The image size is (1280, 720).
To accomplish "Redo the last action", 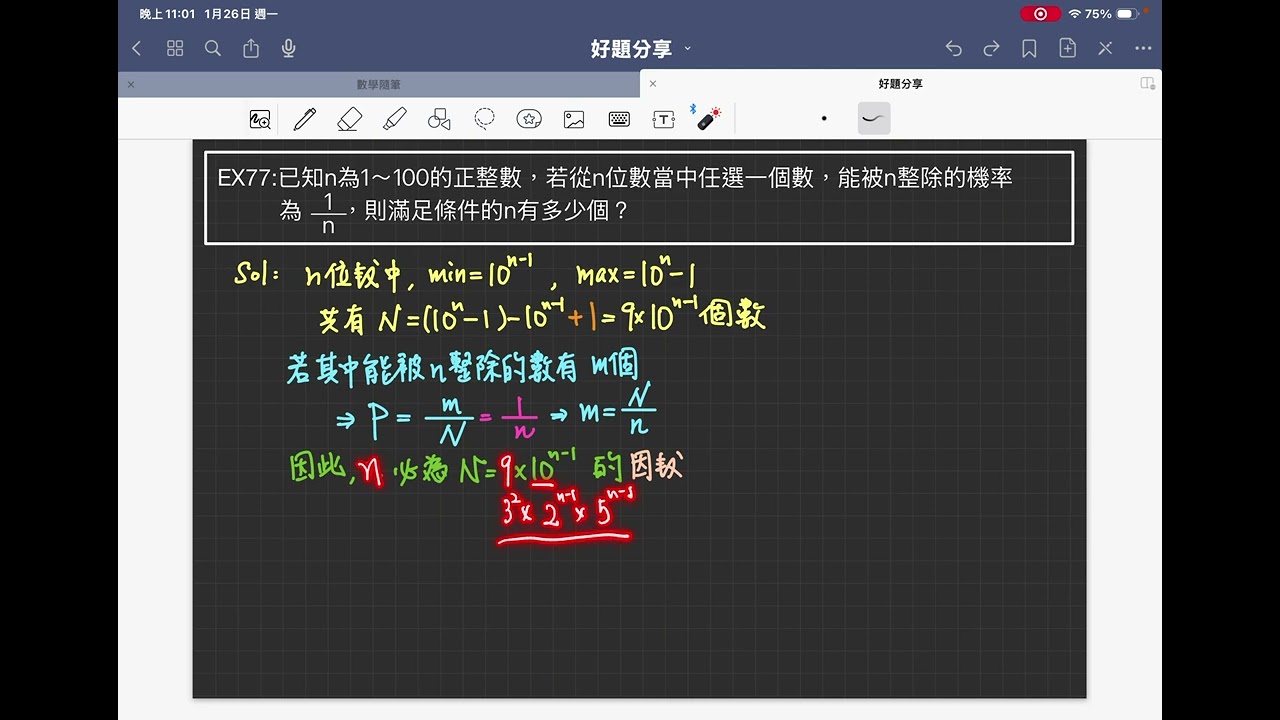I will coord(991,48).
